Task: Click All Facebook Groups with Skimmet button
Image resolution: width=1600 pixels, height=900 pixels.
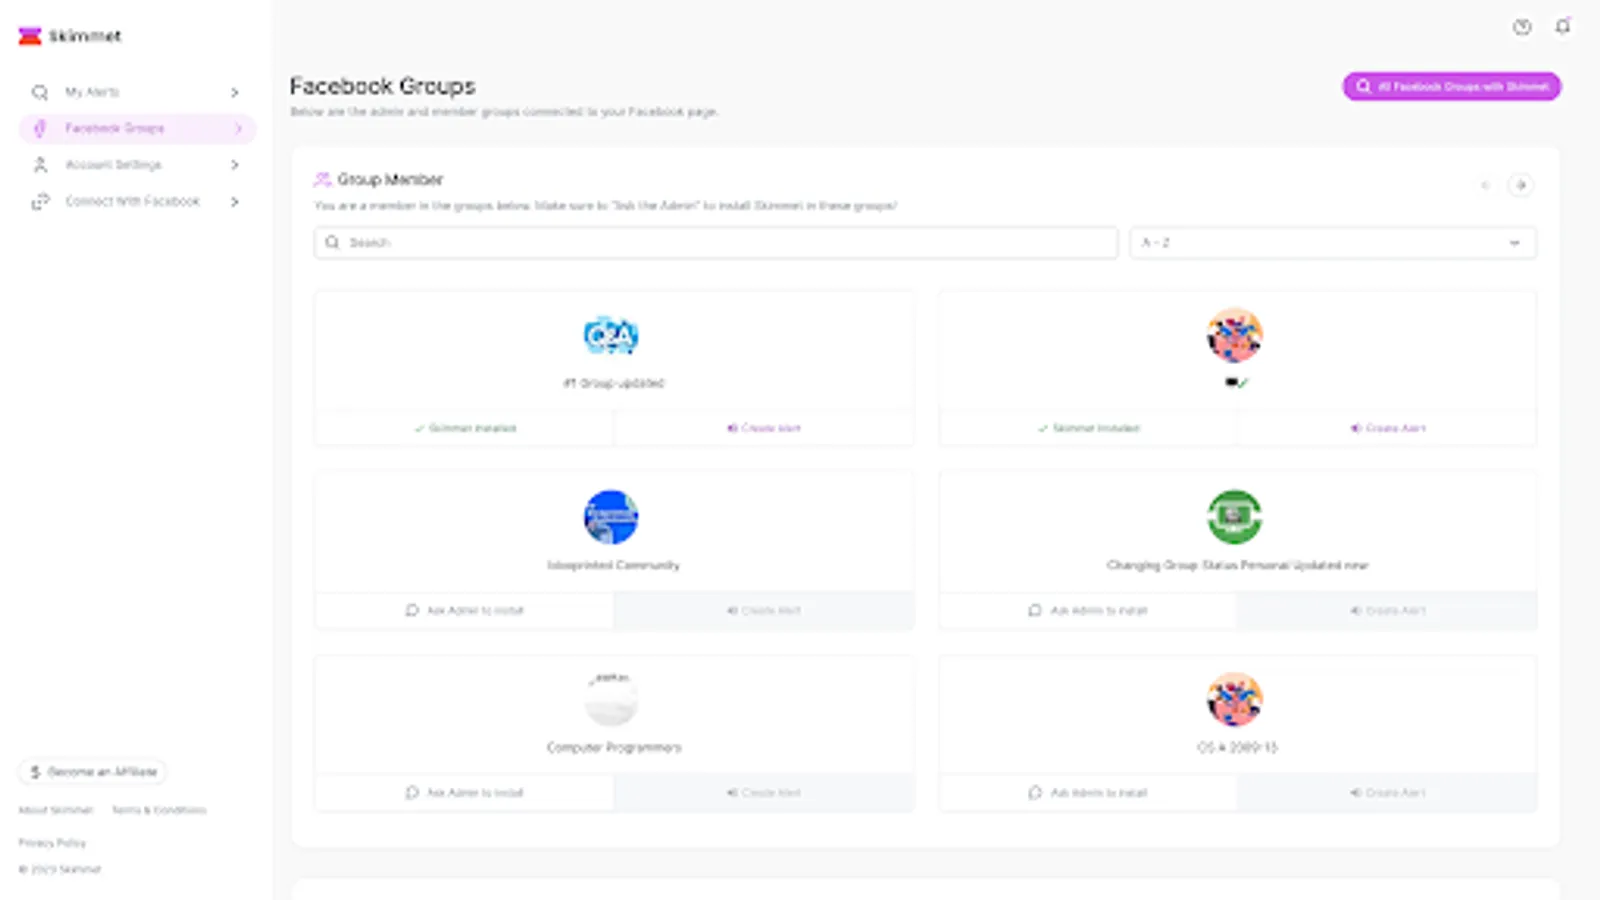Action: pos(1452,86)
